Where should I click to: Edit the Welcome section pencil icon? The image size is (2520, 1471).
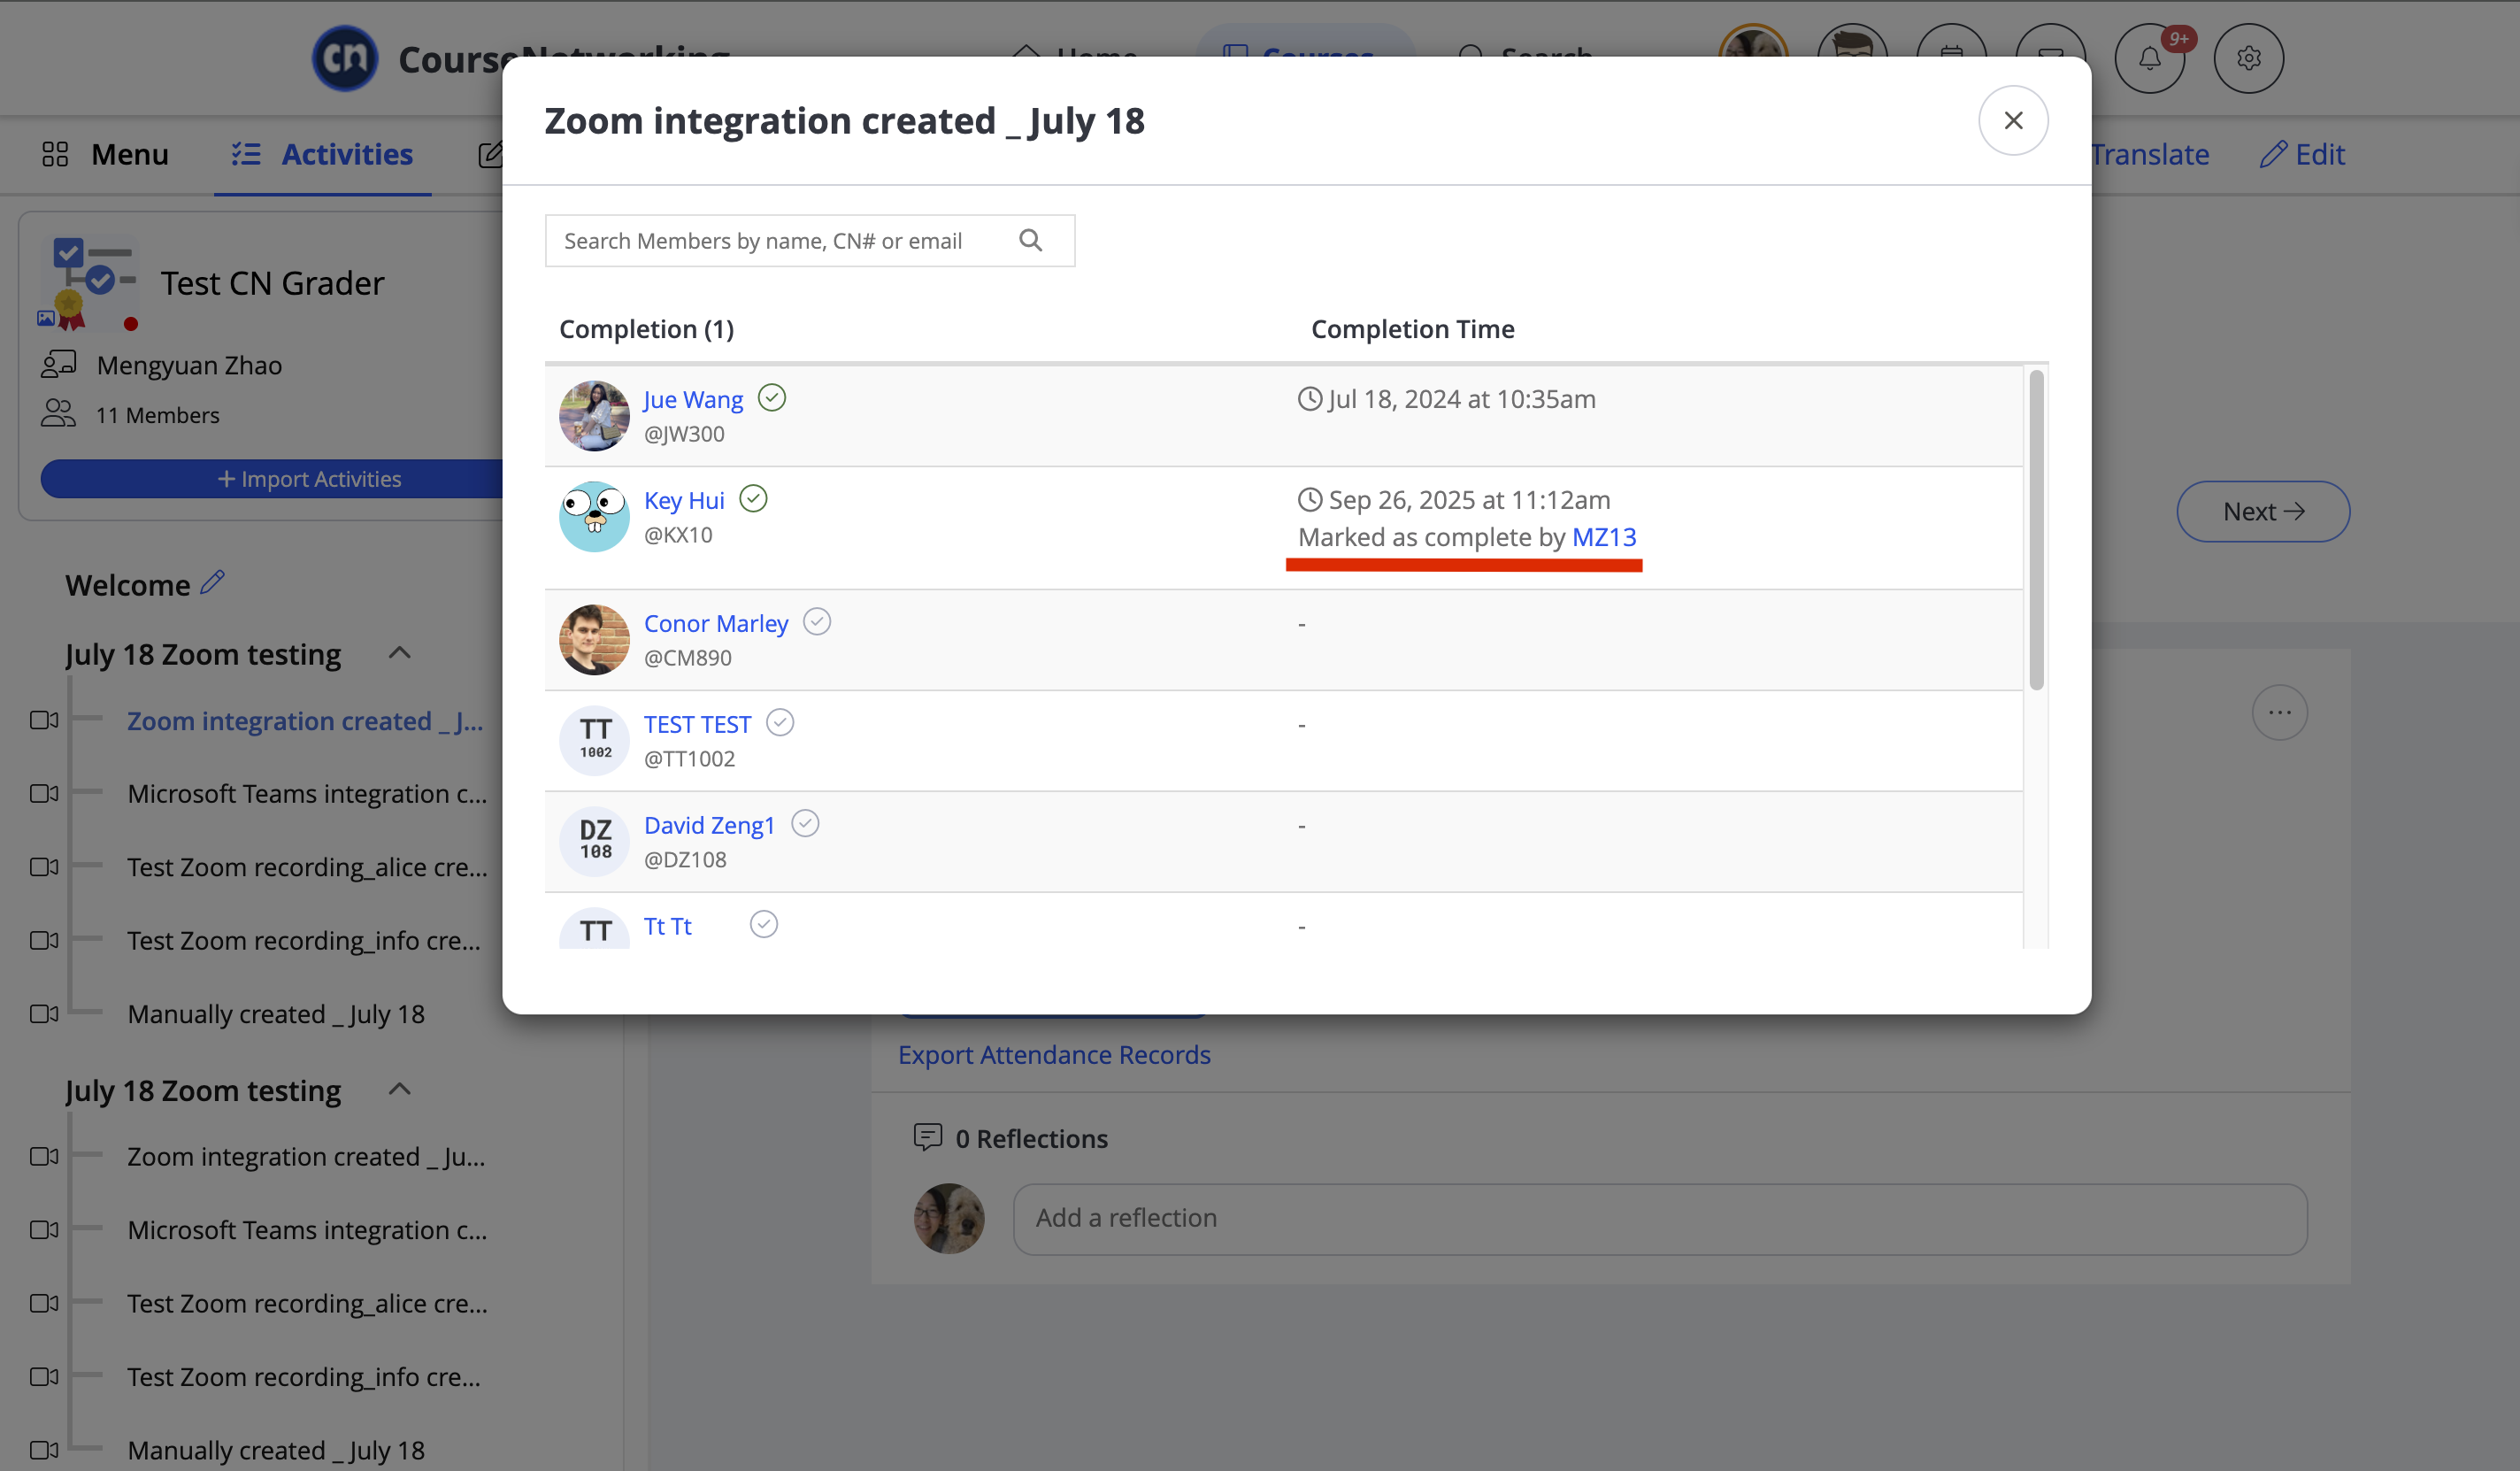point(212,582)
